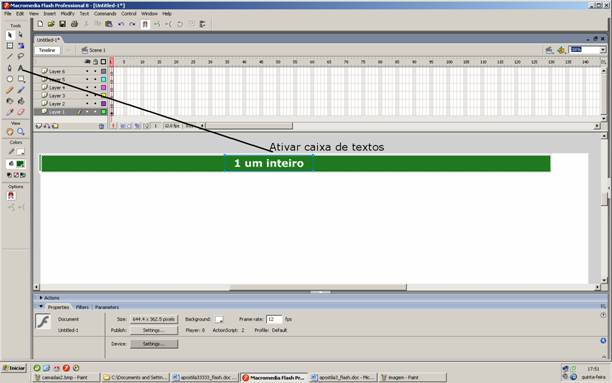Image resolution: width=612 pixels, height=383 pixels.
Task: Select the Text tool in Tools panel
Action: coord(21,68)
